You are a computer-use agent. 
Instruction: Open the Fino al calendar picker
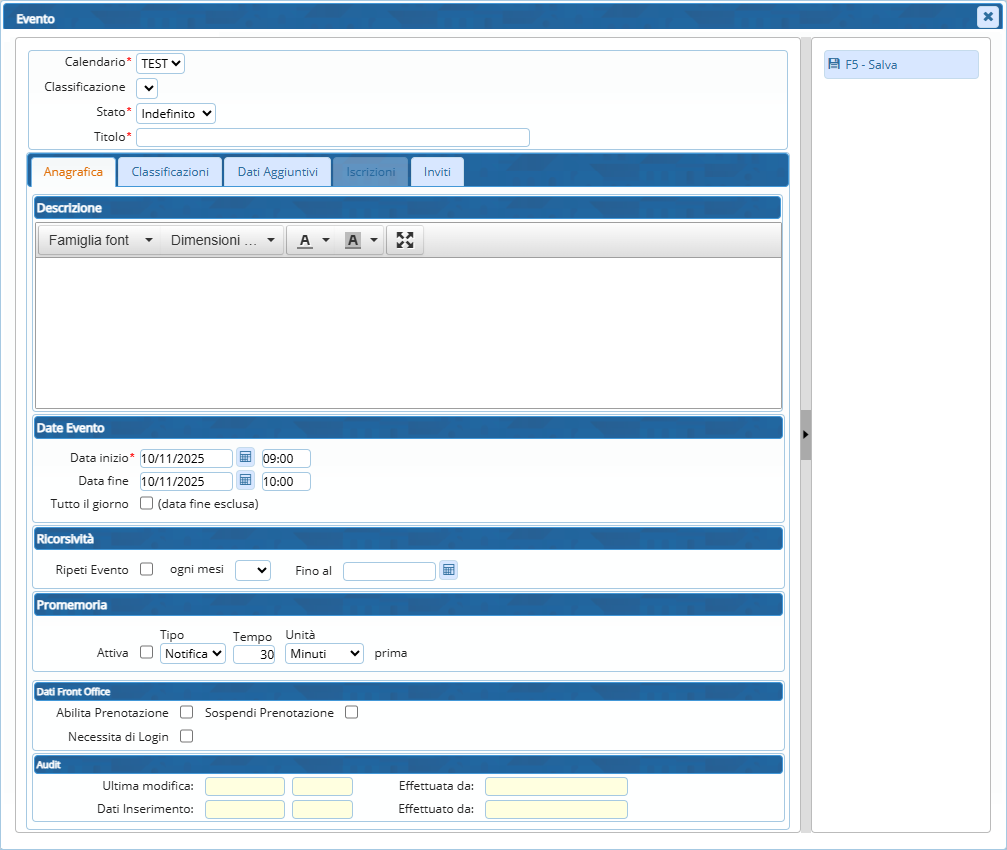pos(448,570)
